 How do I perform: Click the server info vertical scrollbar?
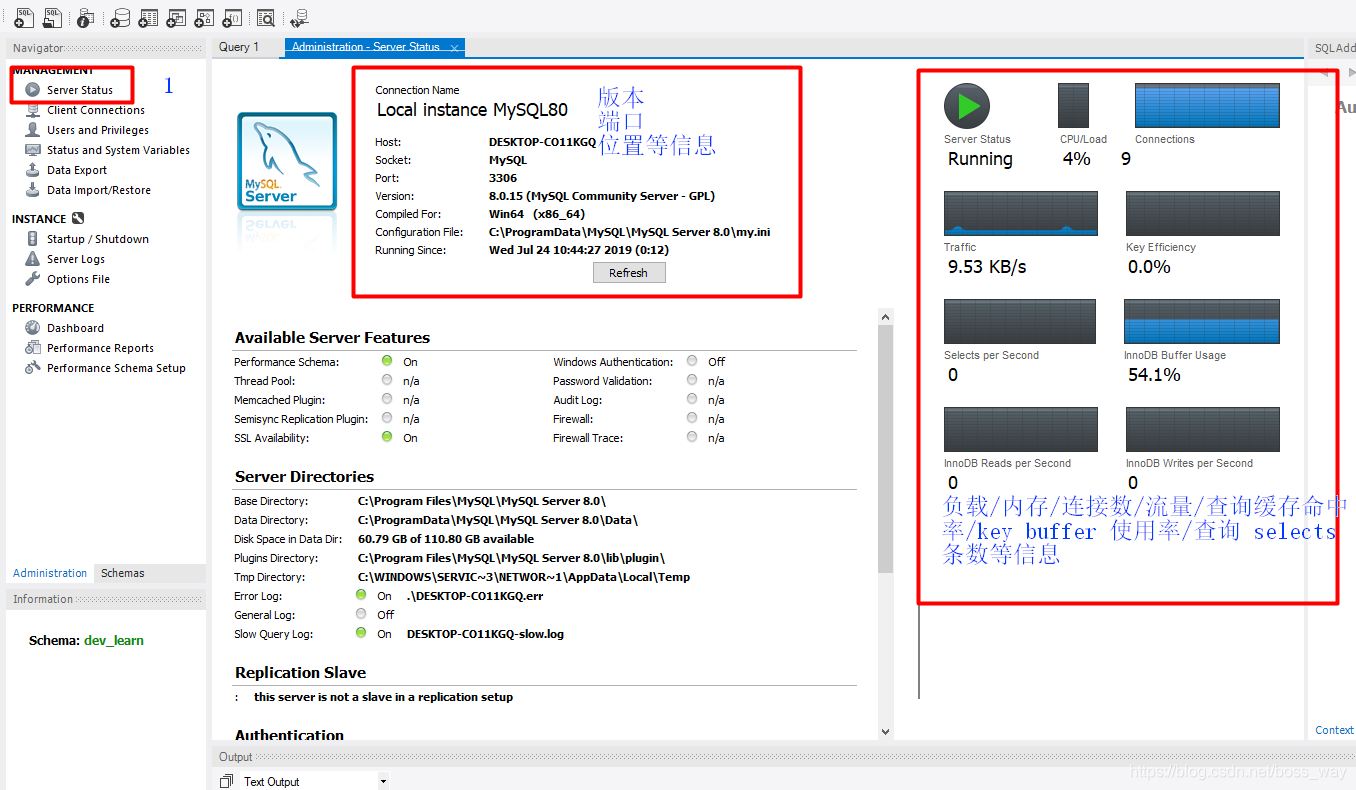tap(885, 448)
